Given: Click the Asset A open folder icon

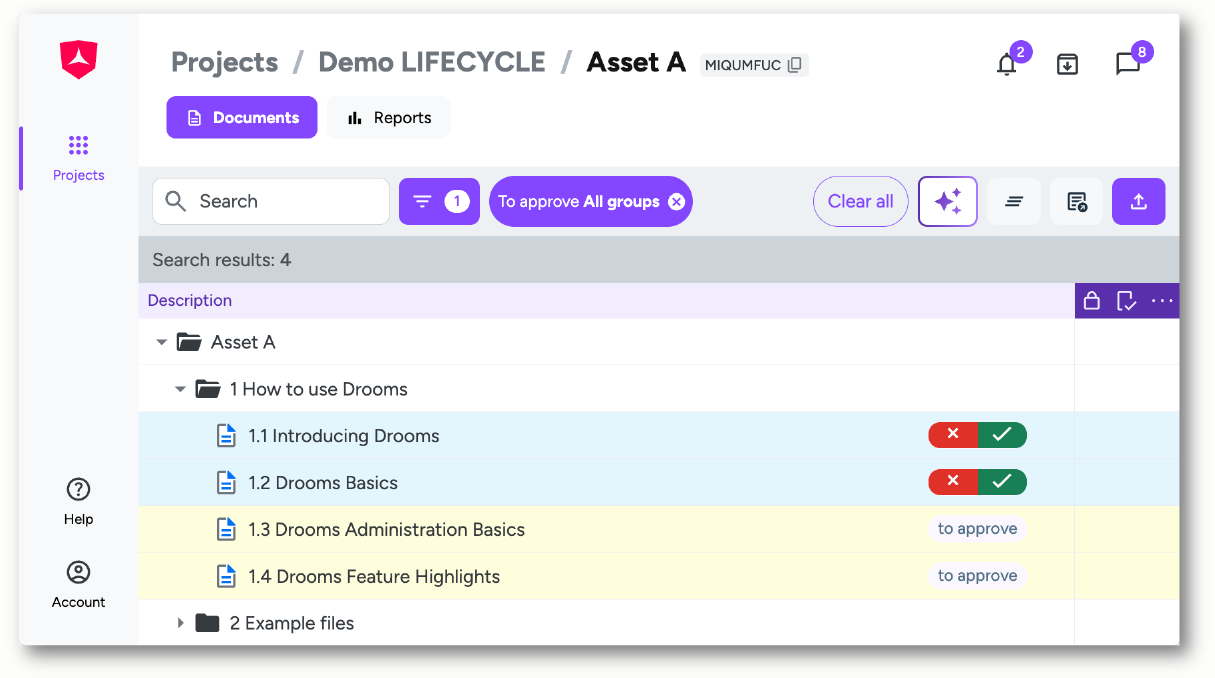Looking at the screenshot, I should (189, 342).
